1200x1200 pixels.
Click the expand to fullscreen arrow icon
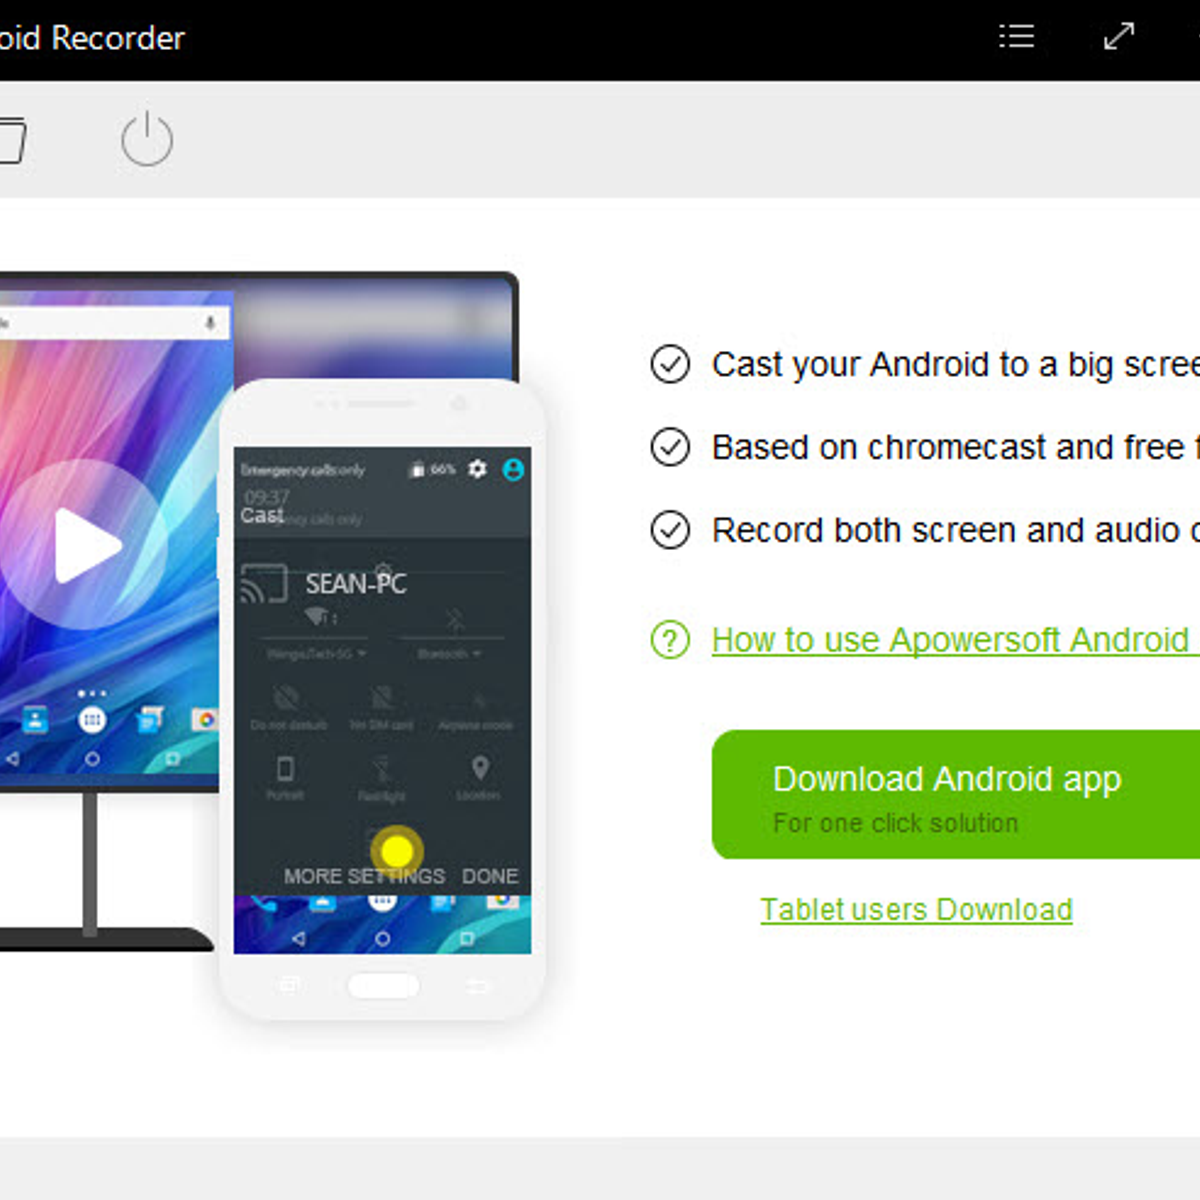pos(1118,37)
